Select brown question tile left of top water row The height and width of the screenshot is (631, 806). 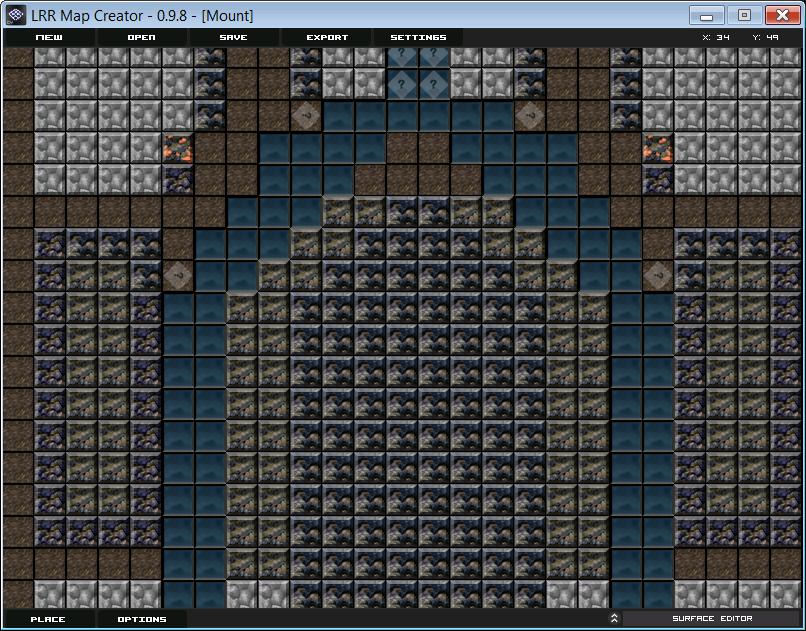click(x=306, y=116)
